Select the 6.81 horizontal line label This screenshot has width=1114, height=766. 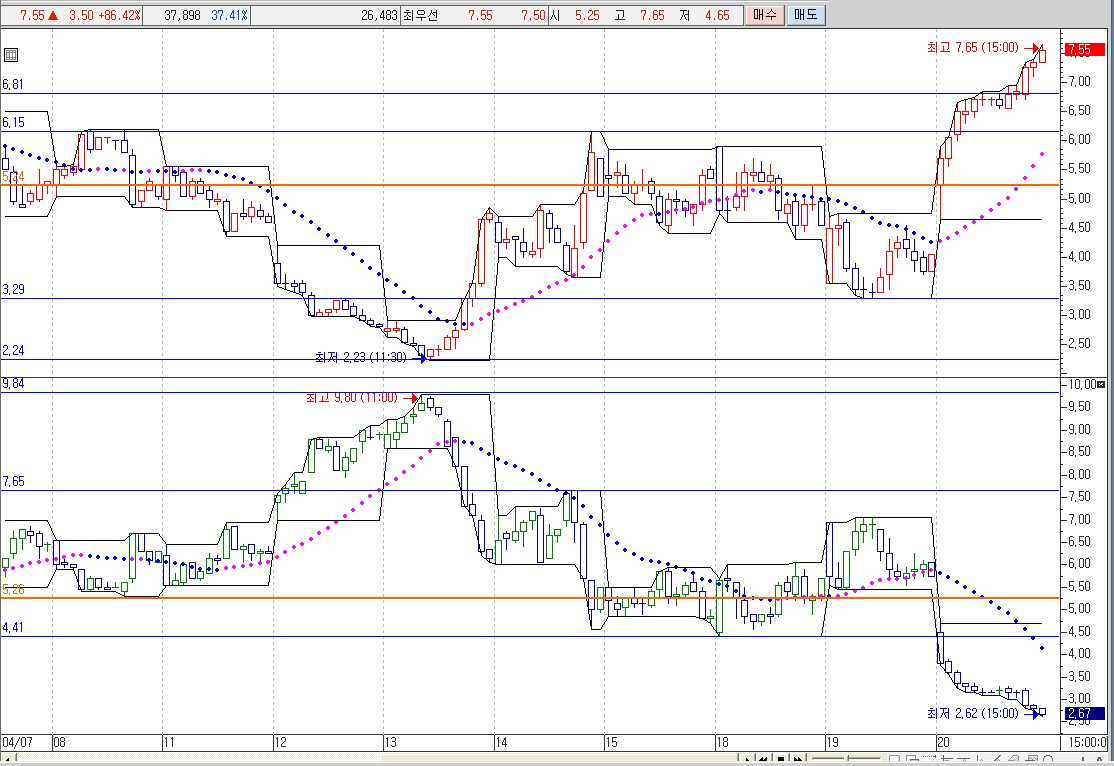(x=13, y=85)
